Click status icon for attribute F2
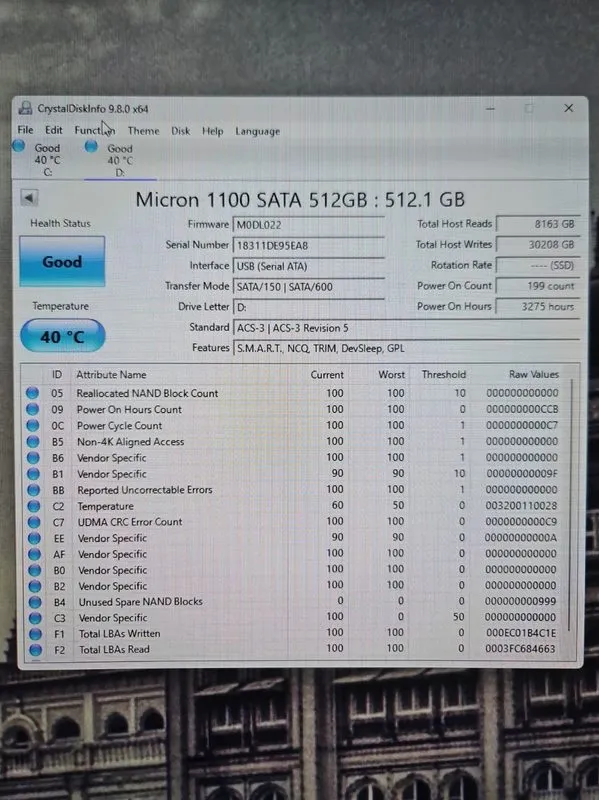Image resolution: width=599 pixels, height=800 pixels. (36, 649)
